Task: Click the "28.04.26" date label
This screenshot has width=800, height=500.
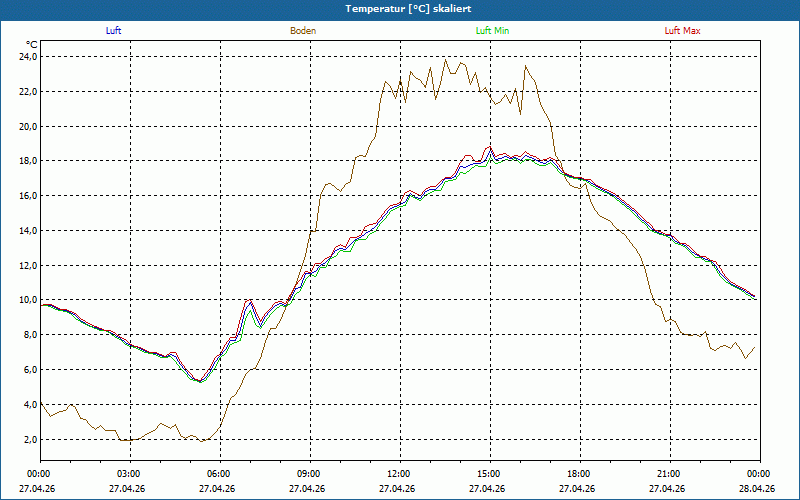Action: [757, 488]
